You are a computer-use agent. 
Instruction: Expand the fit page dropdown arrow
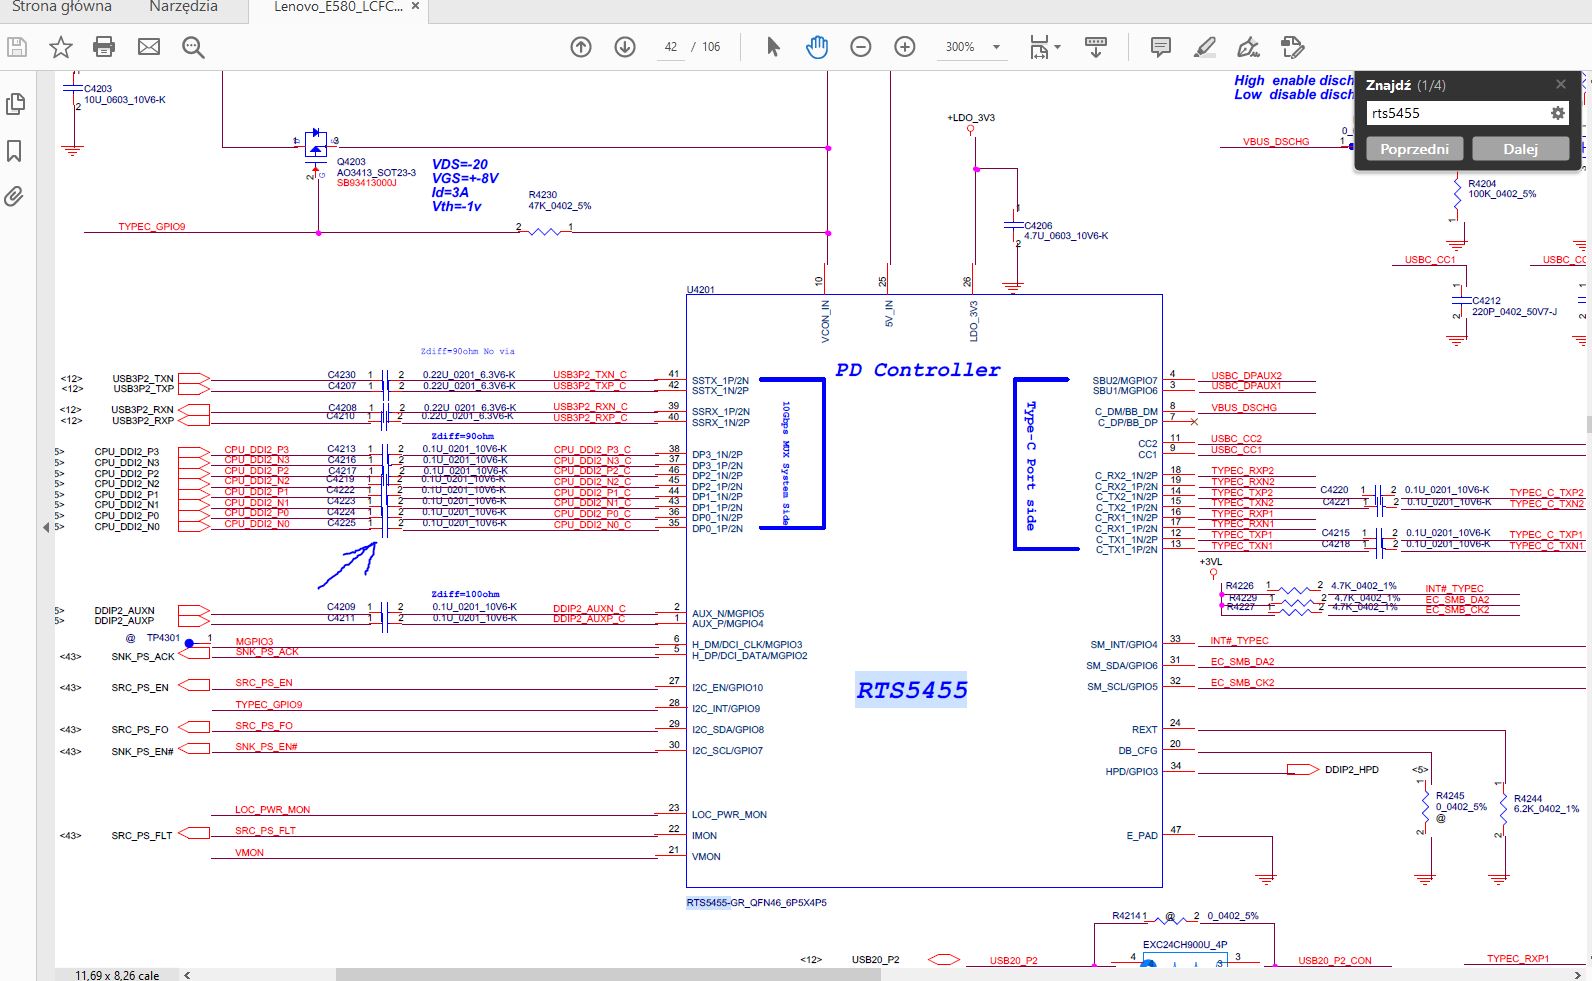point(1058,47)
